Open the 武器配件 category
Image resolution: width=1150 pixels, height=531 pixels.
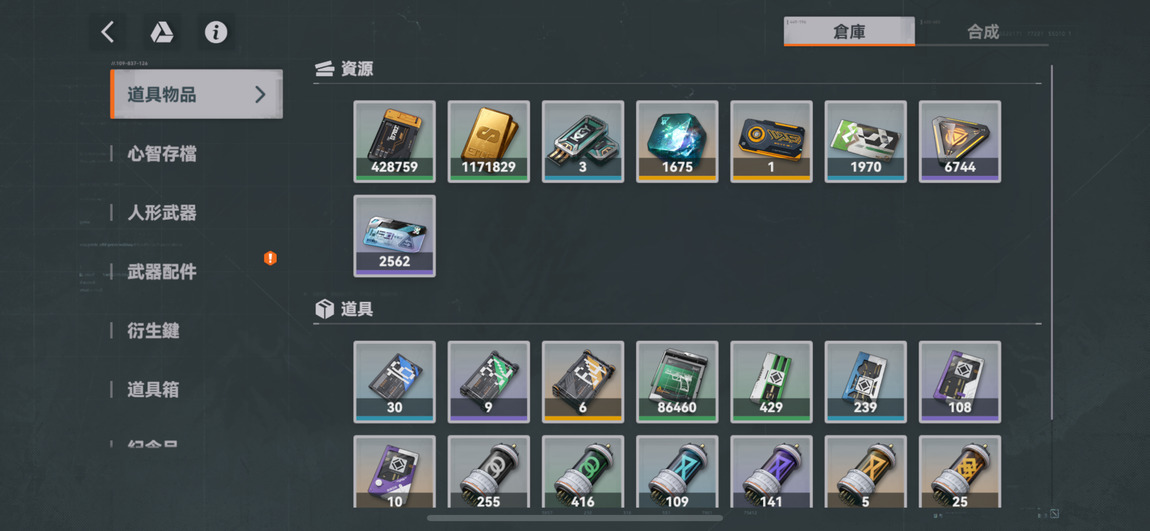tap(161, 272)
